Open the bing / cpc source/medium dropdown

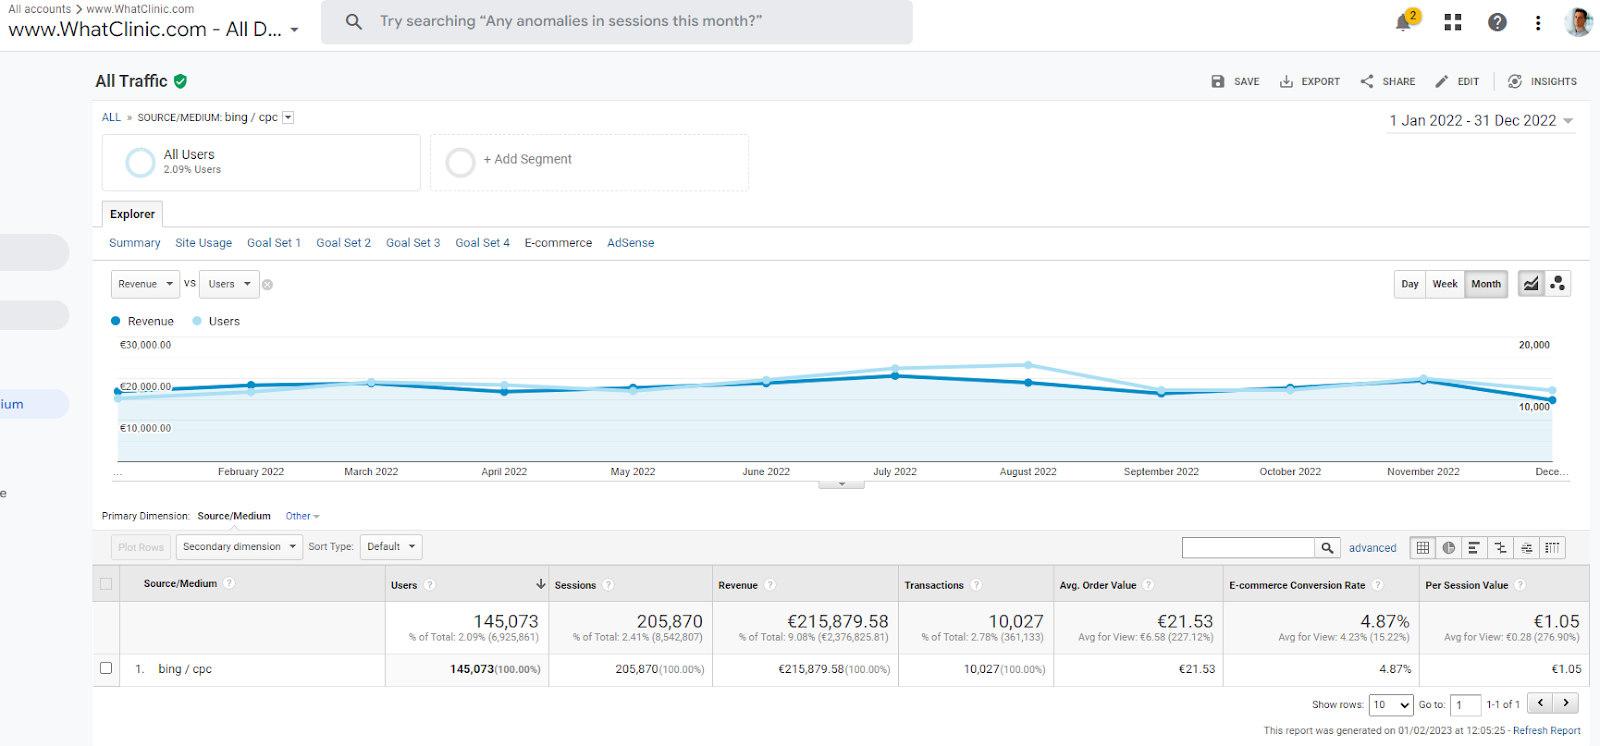point(288,118)
